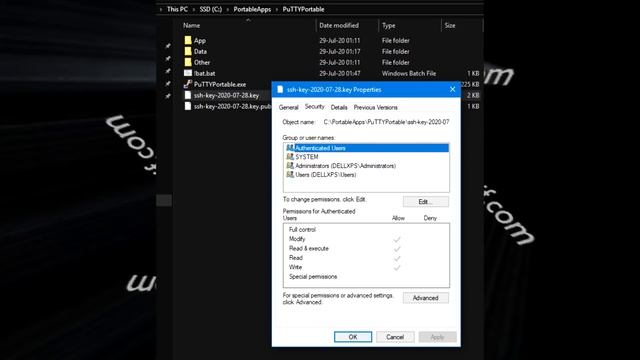The height and width of the screenshot is (360, 640).
Task: Switch to the General tab
Action: [289, 107]
